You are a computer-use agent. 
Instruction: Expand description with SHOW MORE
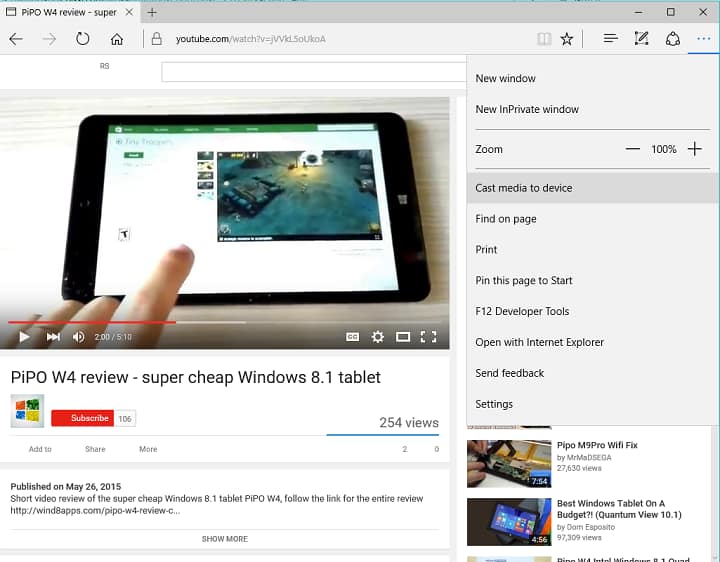[224, 539]
